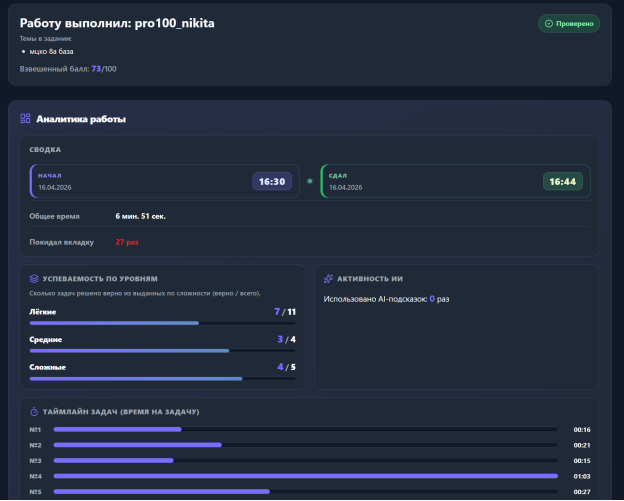This screenshot has width=624, height=501.
Task: Click the weighted score value 73
Action: pyautogui.click(x=96, y=69)
